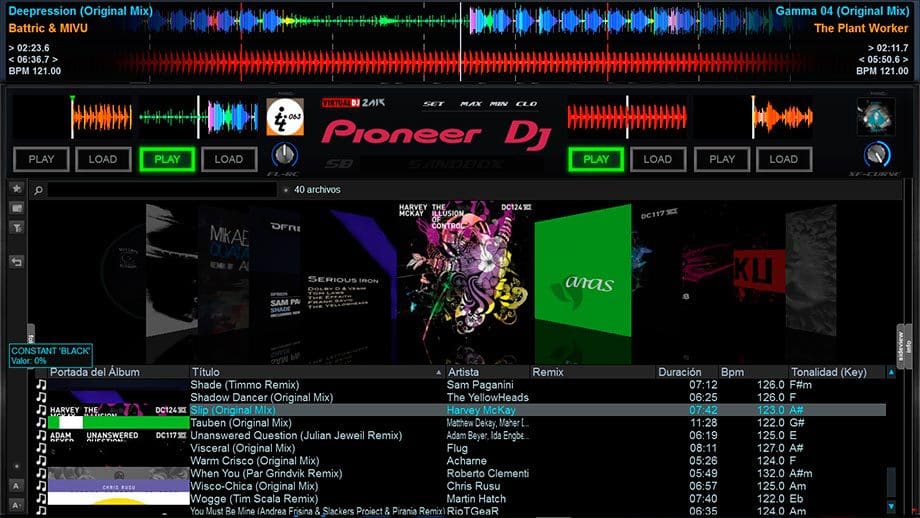Click the Deepression (Original Mix) deck title
The height and width of the screenshot is (518, 920).
coord(80,11)
